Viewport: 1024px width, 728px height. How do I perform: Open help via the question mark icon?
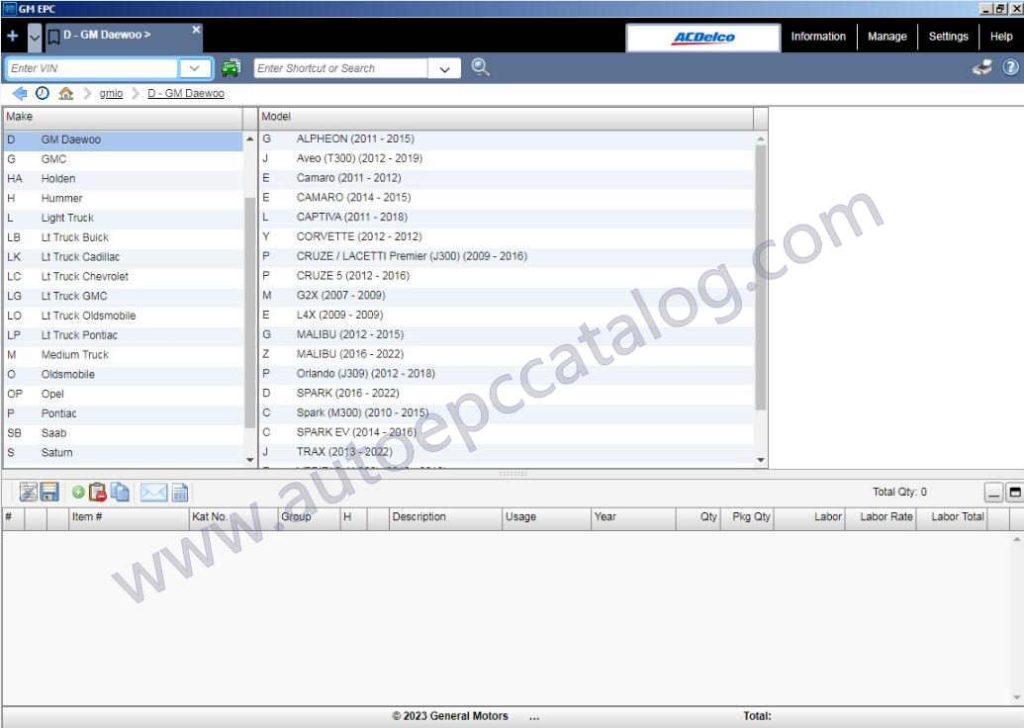(1009, 67)
